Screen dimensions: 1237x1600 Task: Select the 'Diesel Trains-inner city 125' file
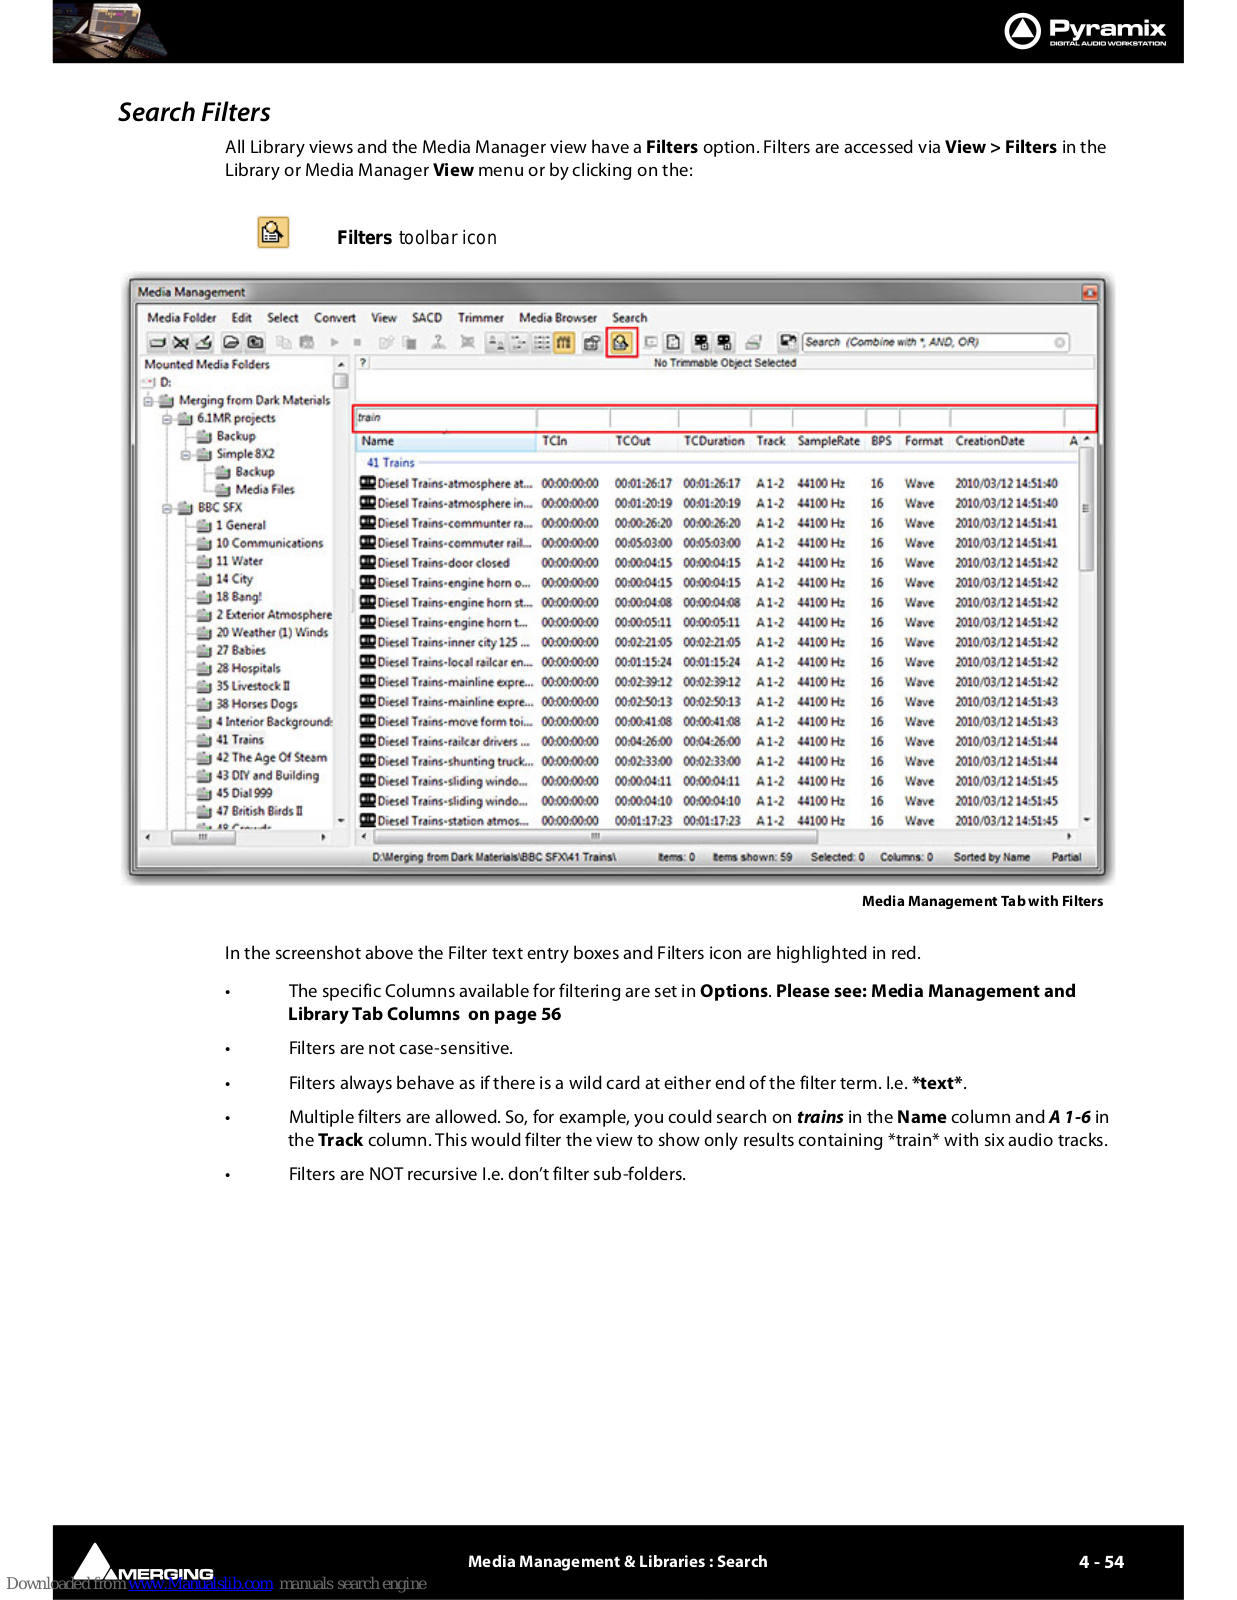tap(716, 642)
